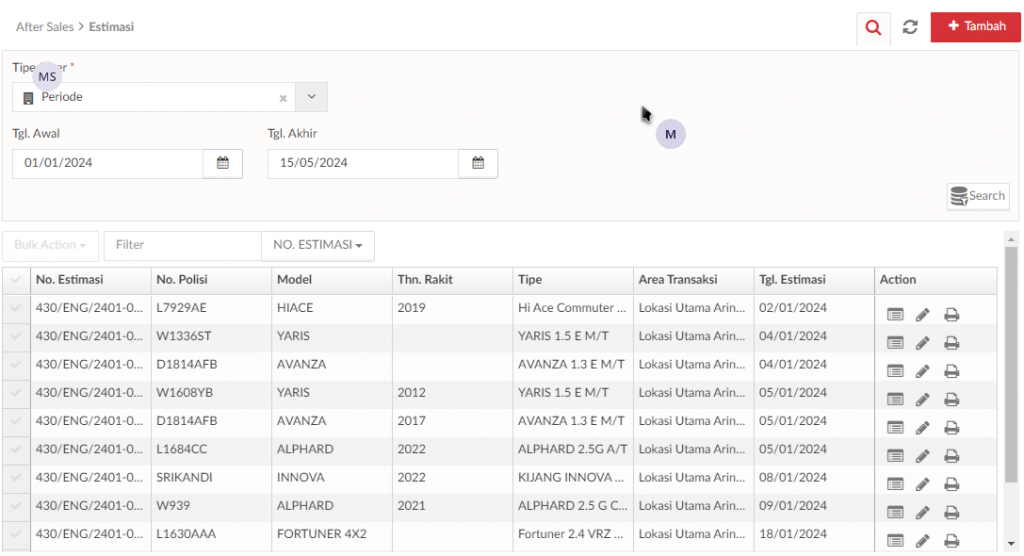Check the L1684CC row checkbox
Image resolution: width=1024 pixels, height=556 pixels.
coord(16,450)
